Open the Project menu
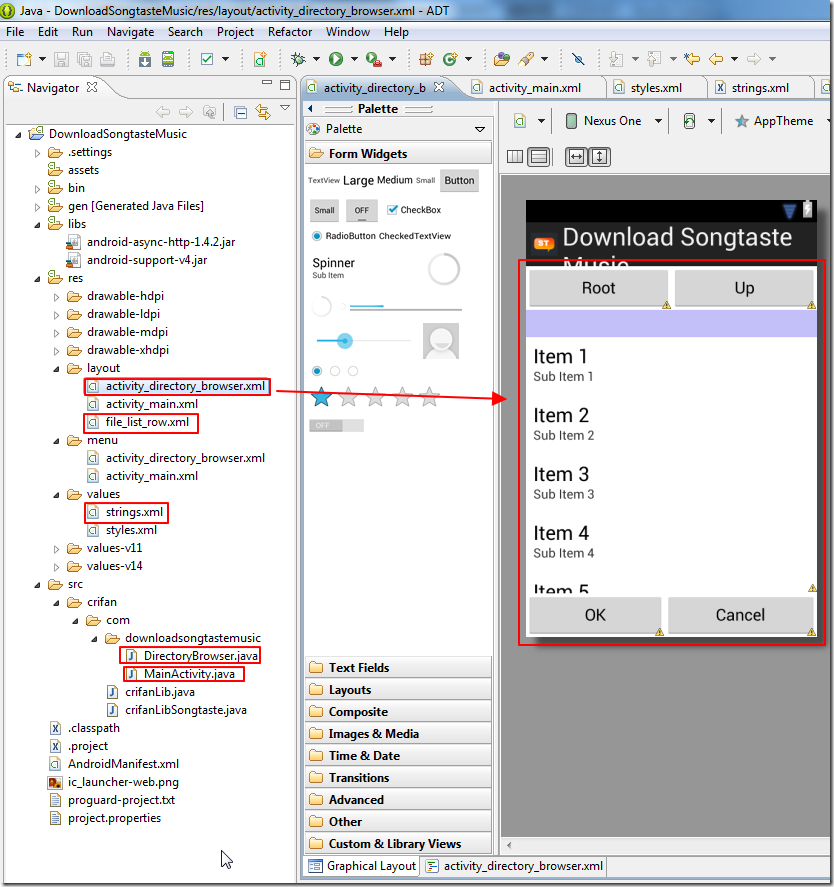834x887 pixels. 235,32
